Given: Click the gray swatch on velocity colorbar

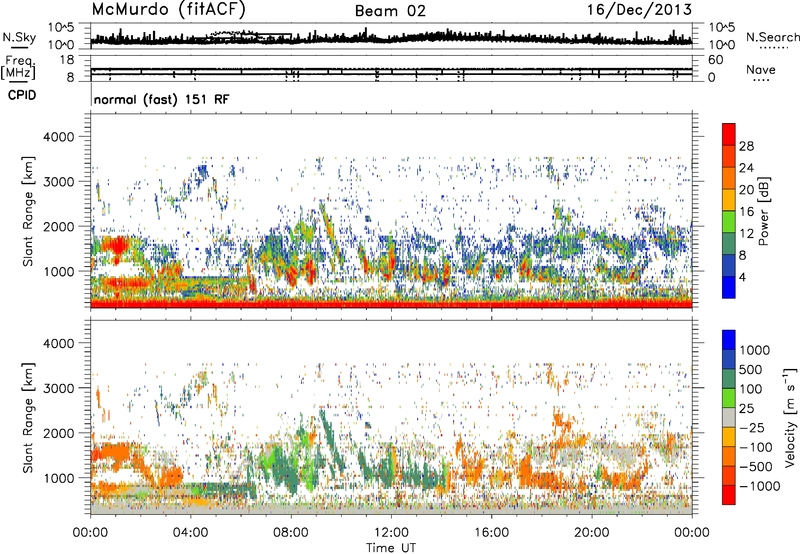Looking at the screenshot, I should pyautogui.click(x=729, y=417).
